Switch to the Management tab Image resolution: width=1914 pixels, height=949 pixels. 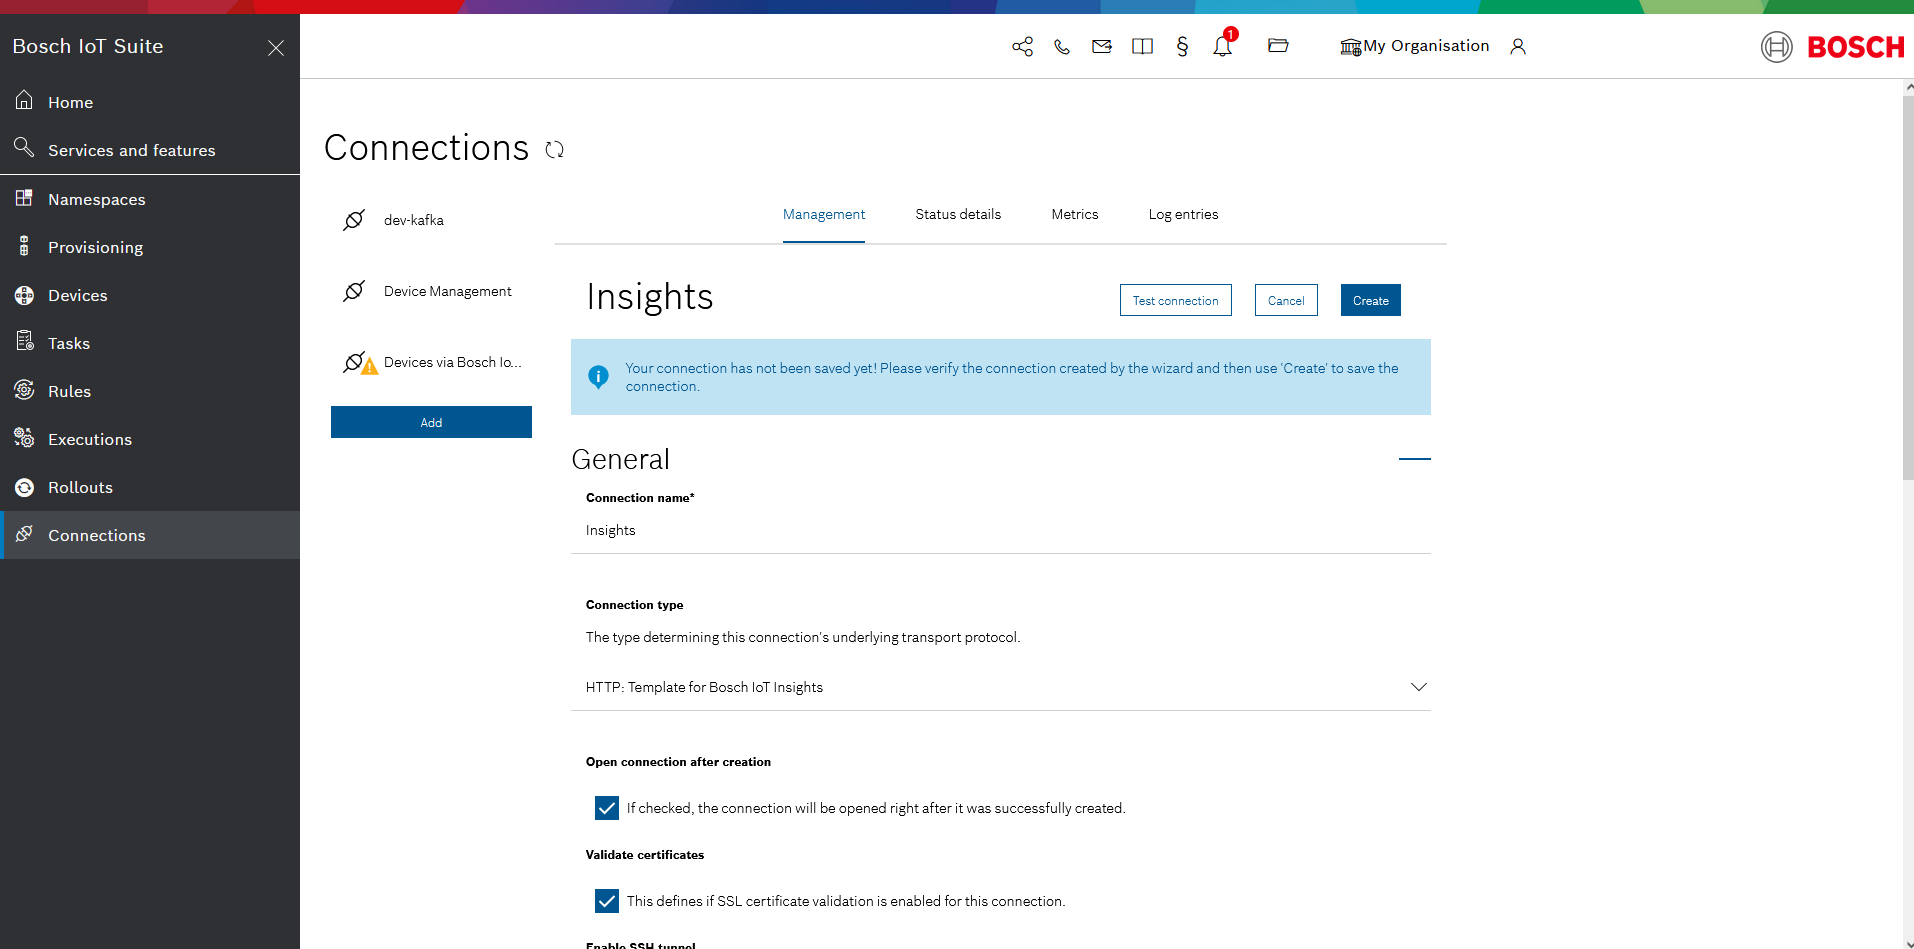tap(824, 215)
